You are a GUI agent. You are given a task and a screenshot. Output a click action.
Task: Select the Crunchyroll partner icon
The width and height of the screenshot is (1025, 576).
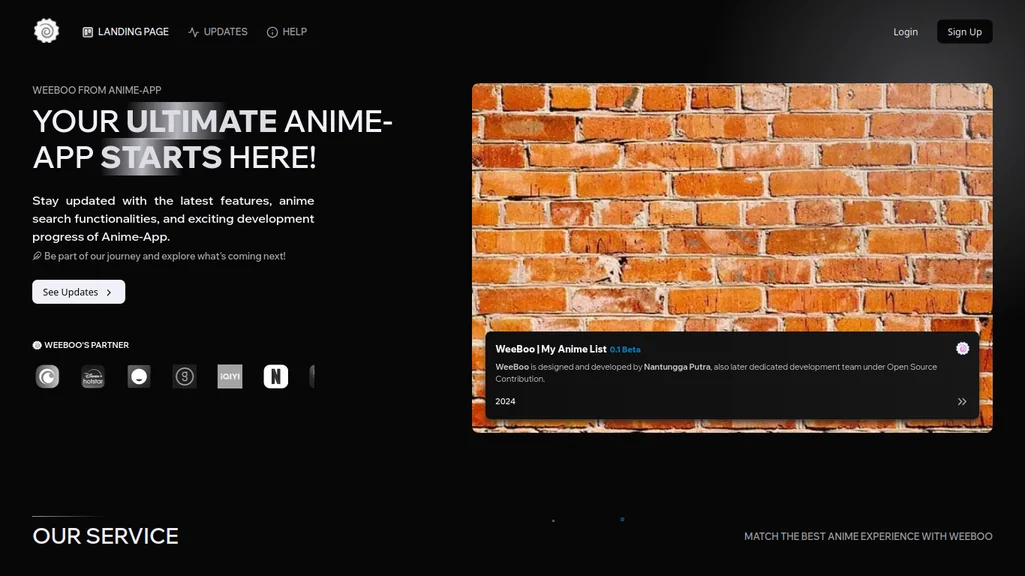coord(47,376)
